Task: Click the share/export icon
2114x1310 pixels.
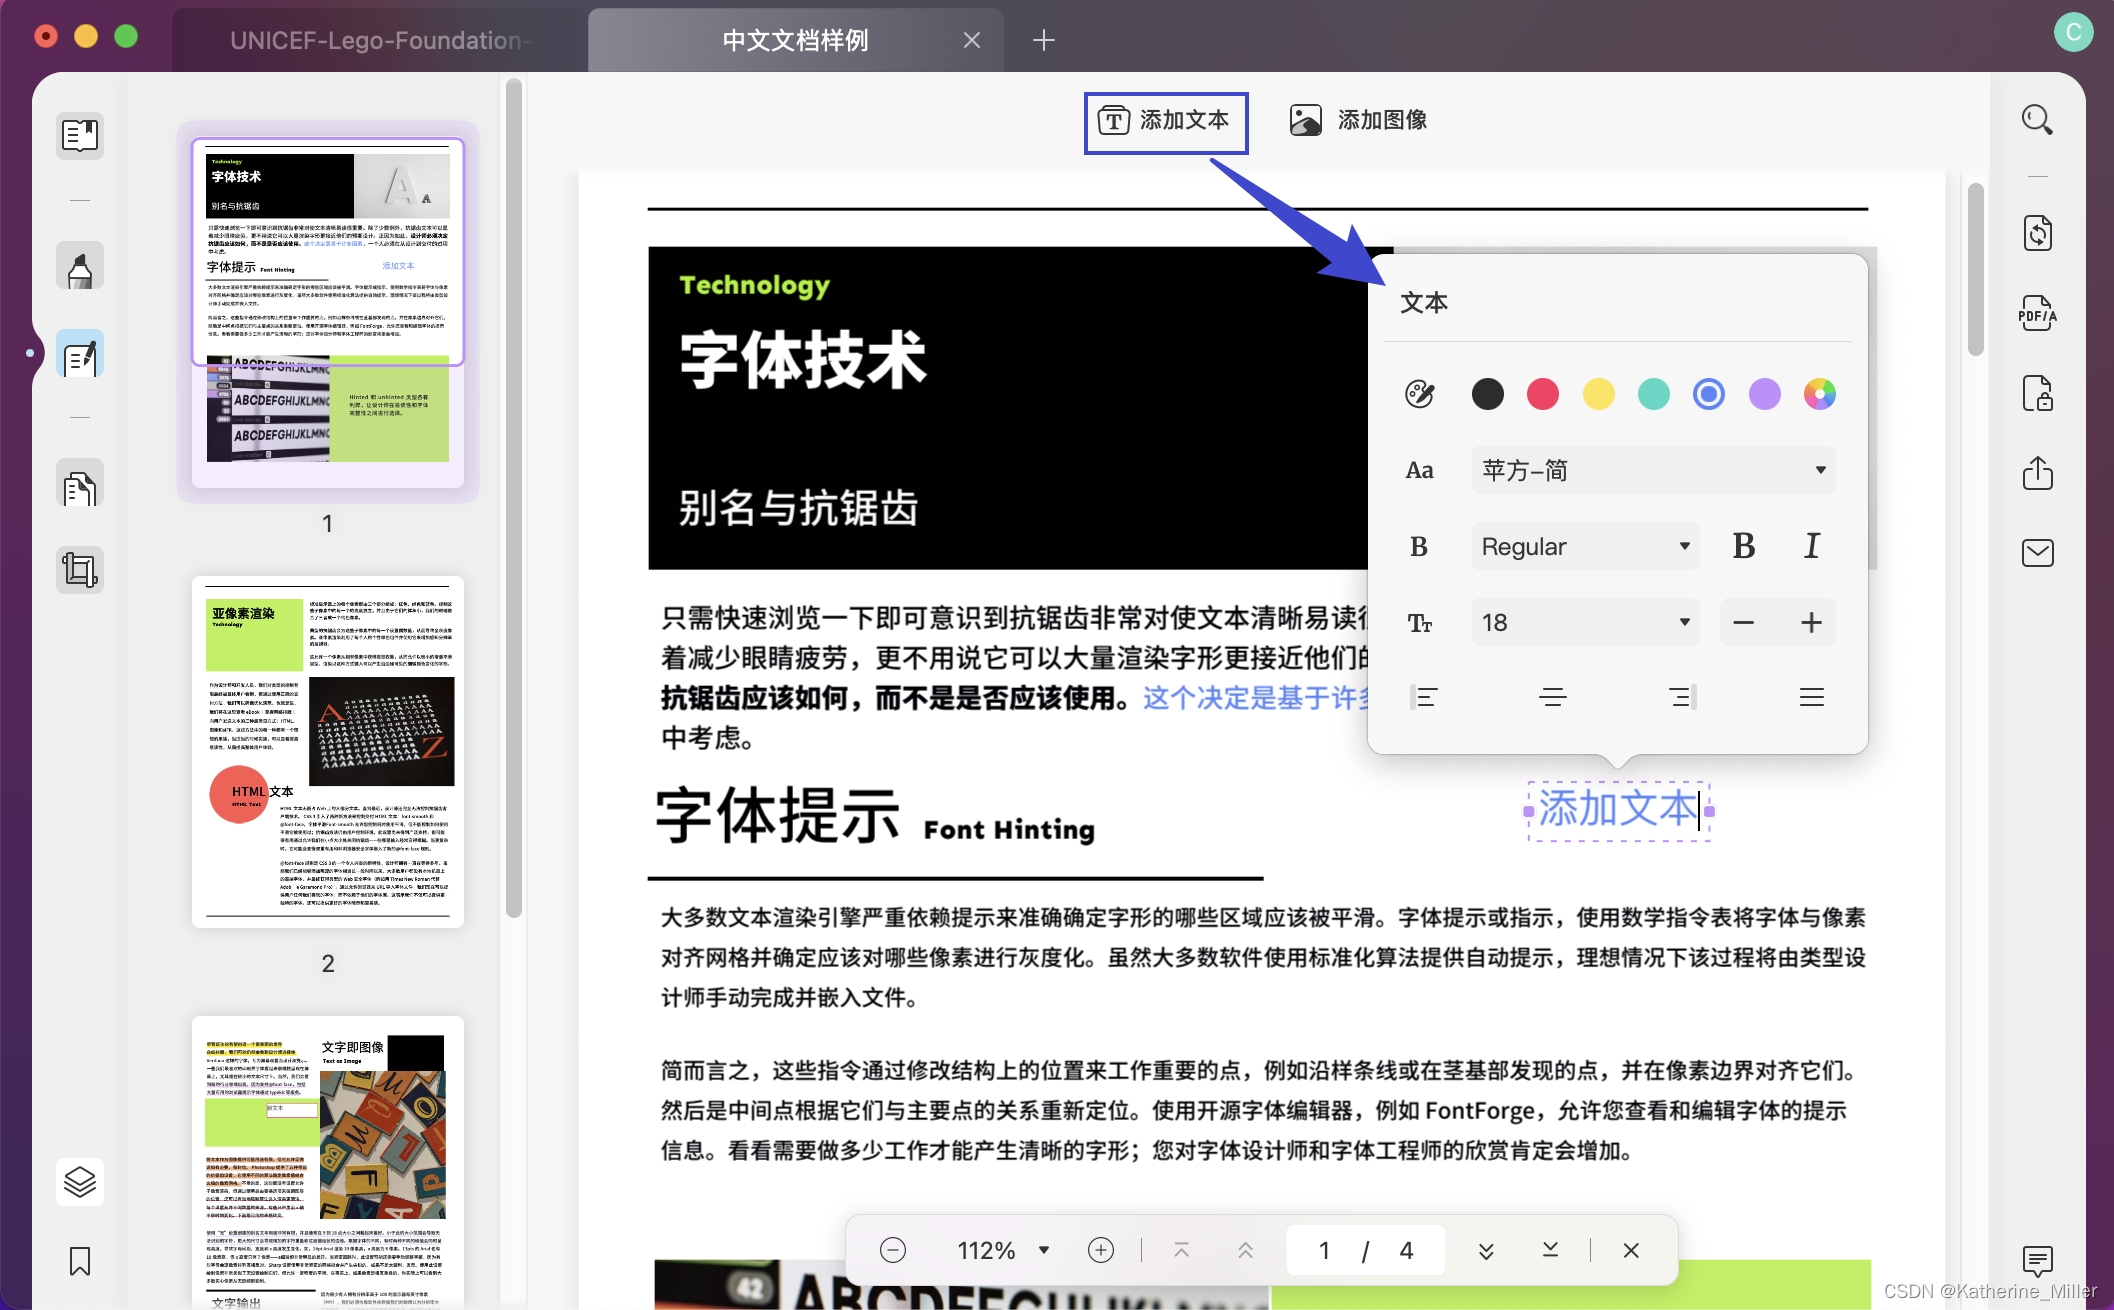Action: 2037,472
